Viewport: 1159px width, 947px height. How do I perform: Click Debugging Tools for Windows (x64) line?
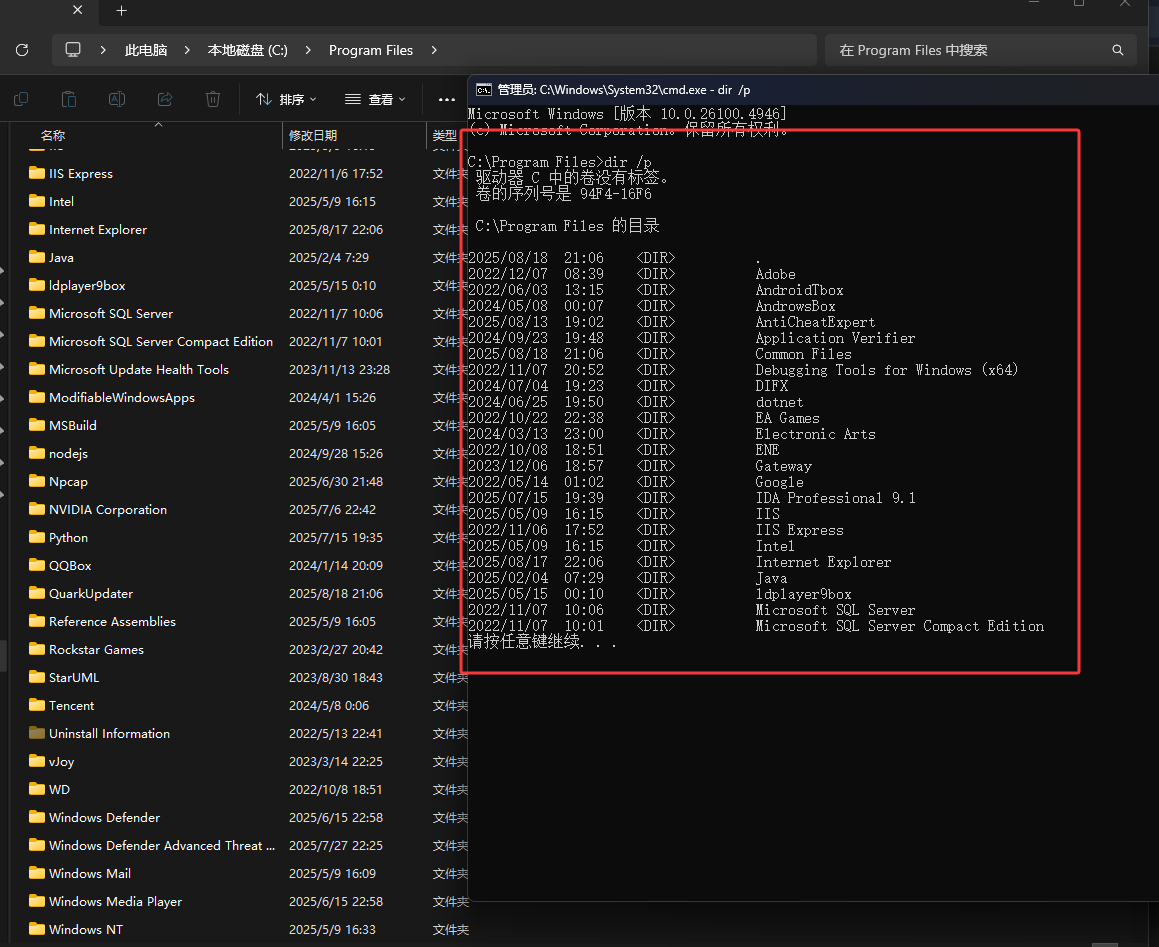click(886, 370)
